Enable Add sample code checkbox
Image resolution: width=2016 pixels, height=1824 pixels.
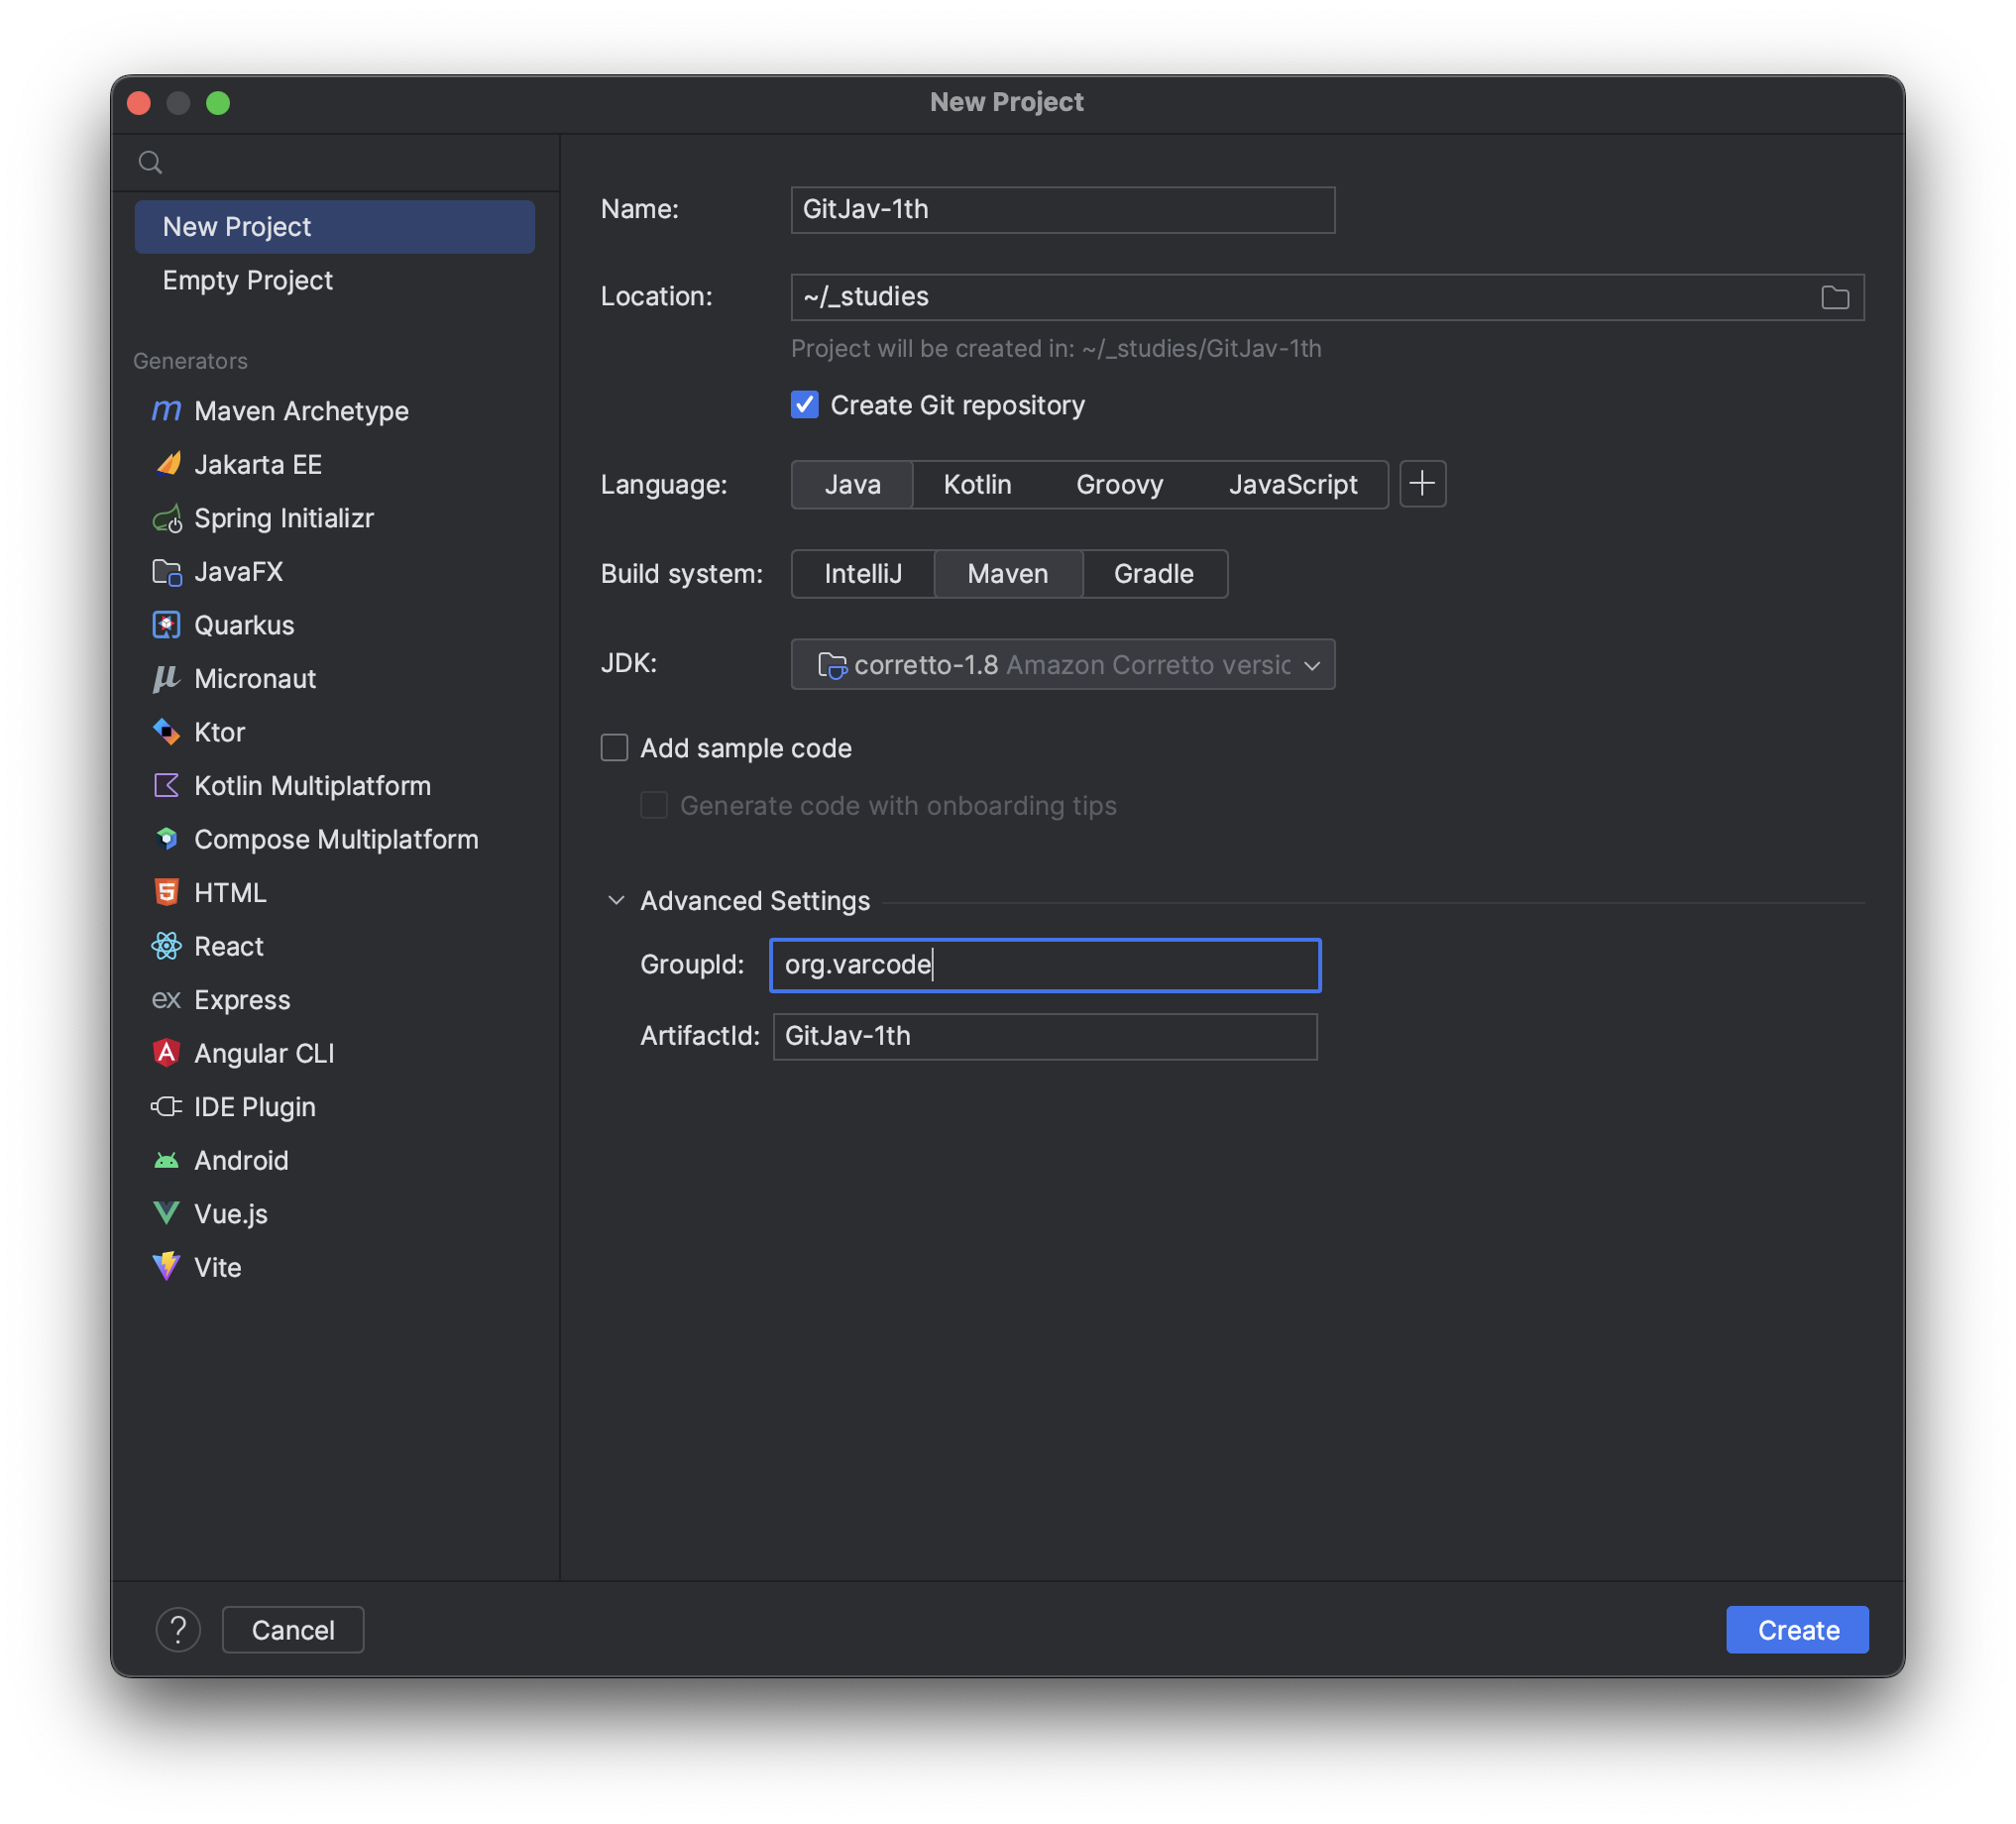tap(614, 748)
